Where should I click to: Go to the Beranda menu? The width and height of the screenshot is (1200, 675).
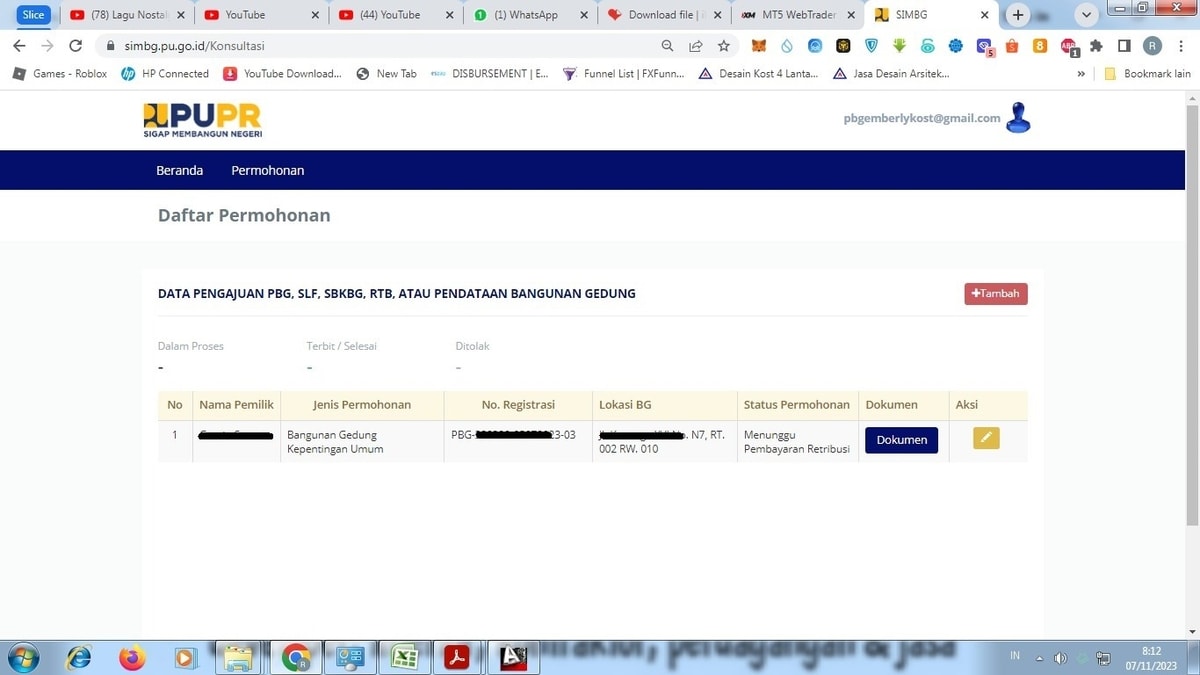tap(179, 170)
